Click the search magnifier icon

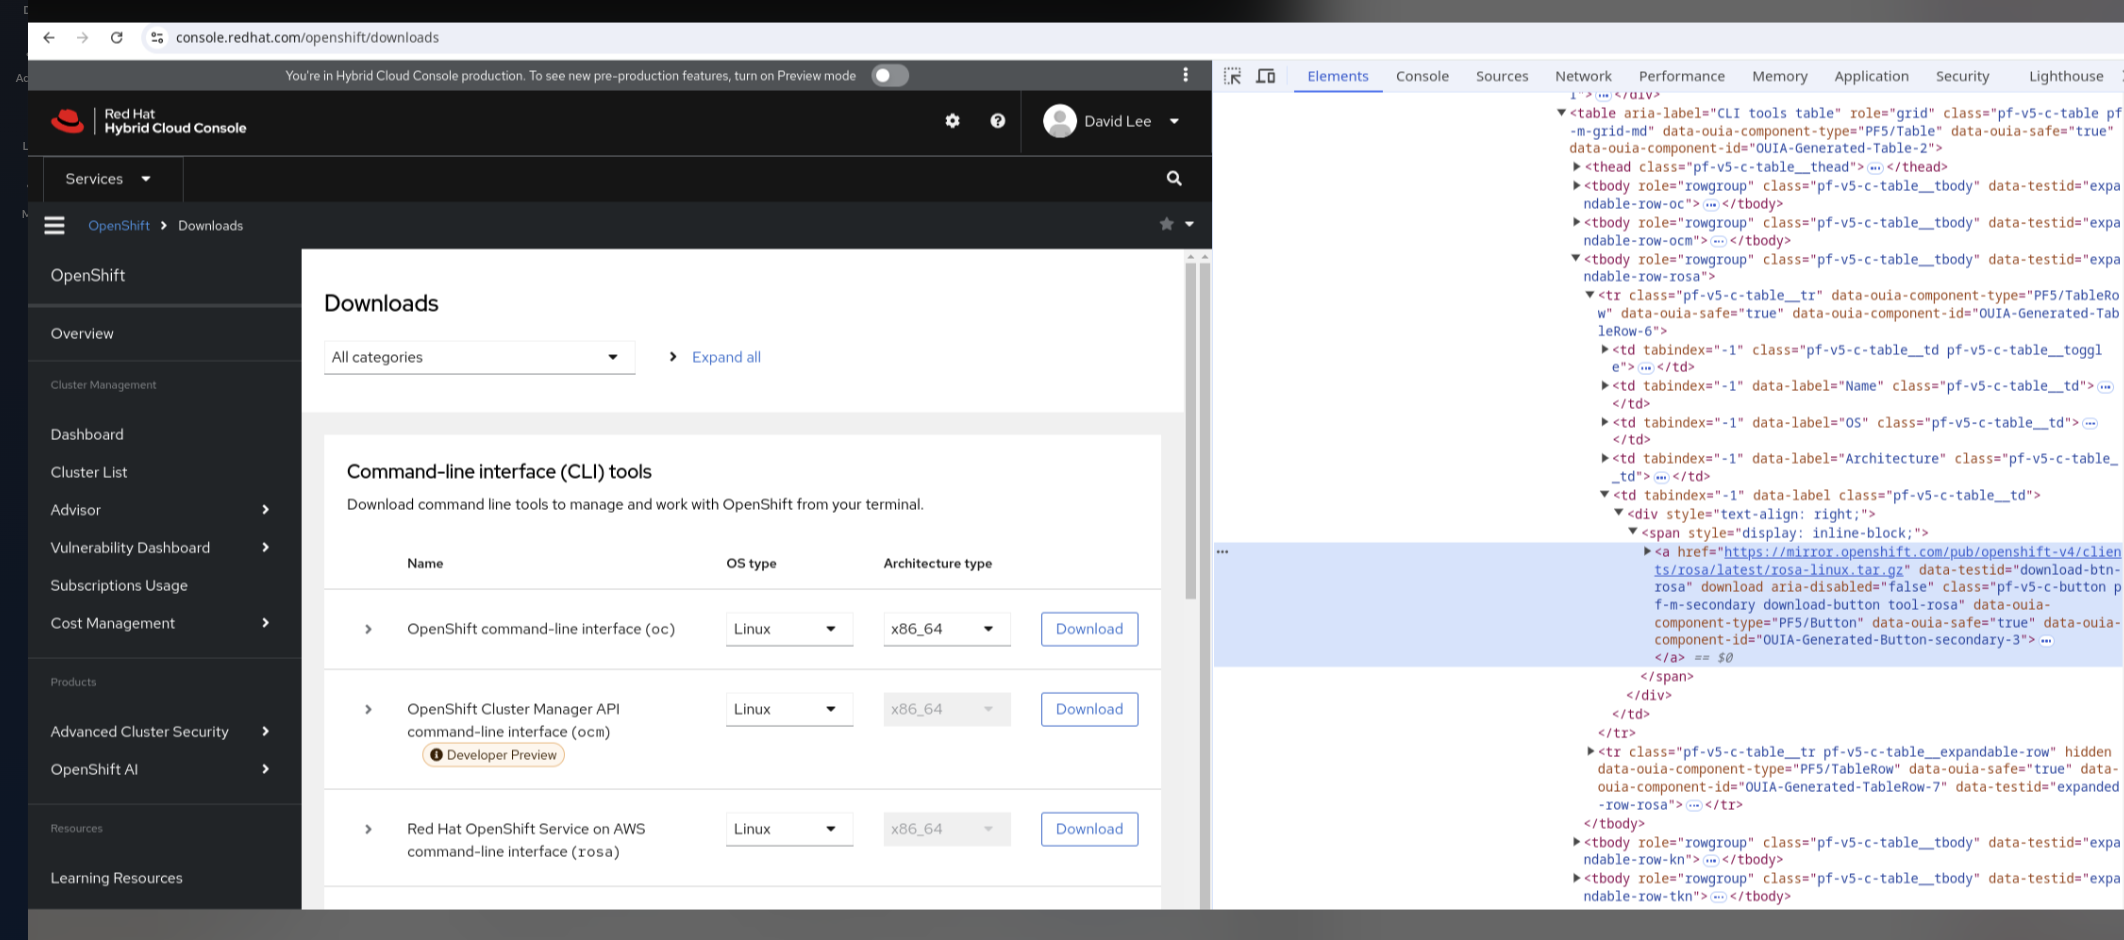tap(1174, 179)
